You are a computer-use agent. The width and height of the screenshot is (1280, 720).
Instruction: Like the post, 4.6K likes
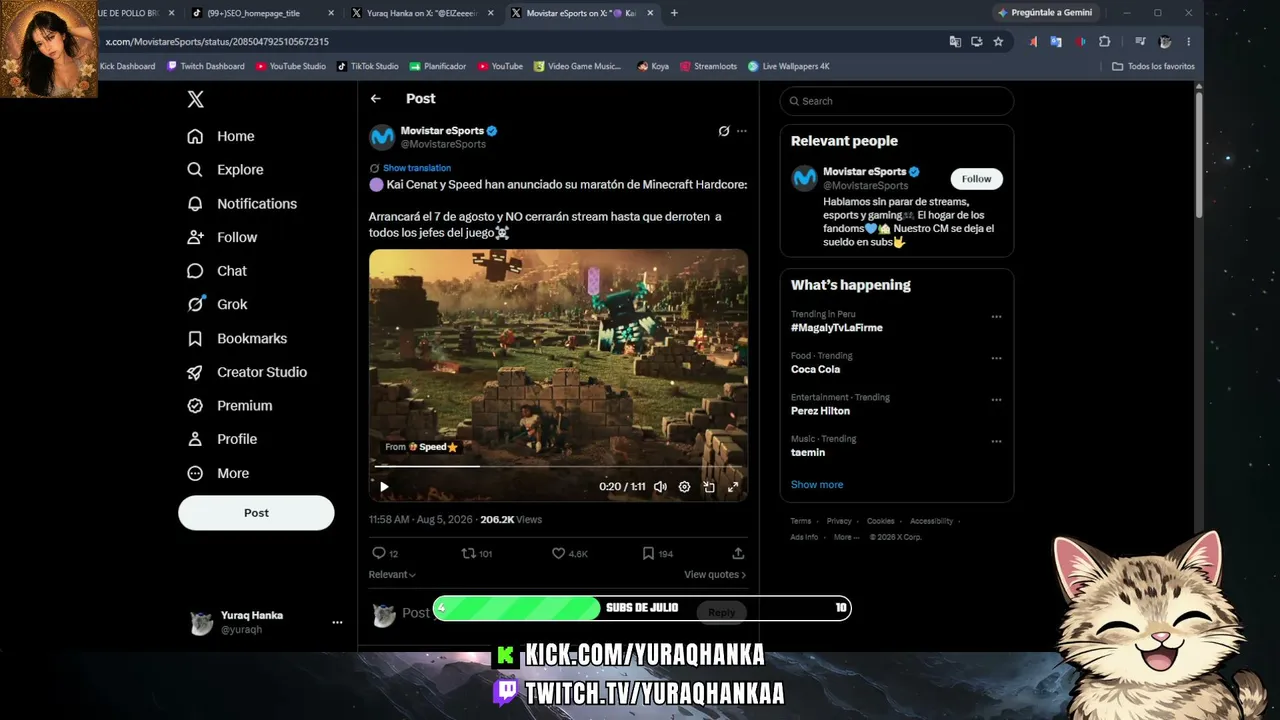[570, 553]
